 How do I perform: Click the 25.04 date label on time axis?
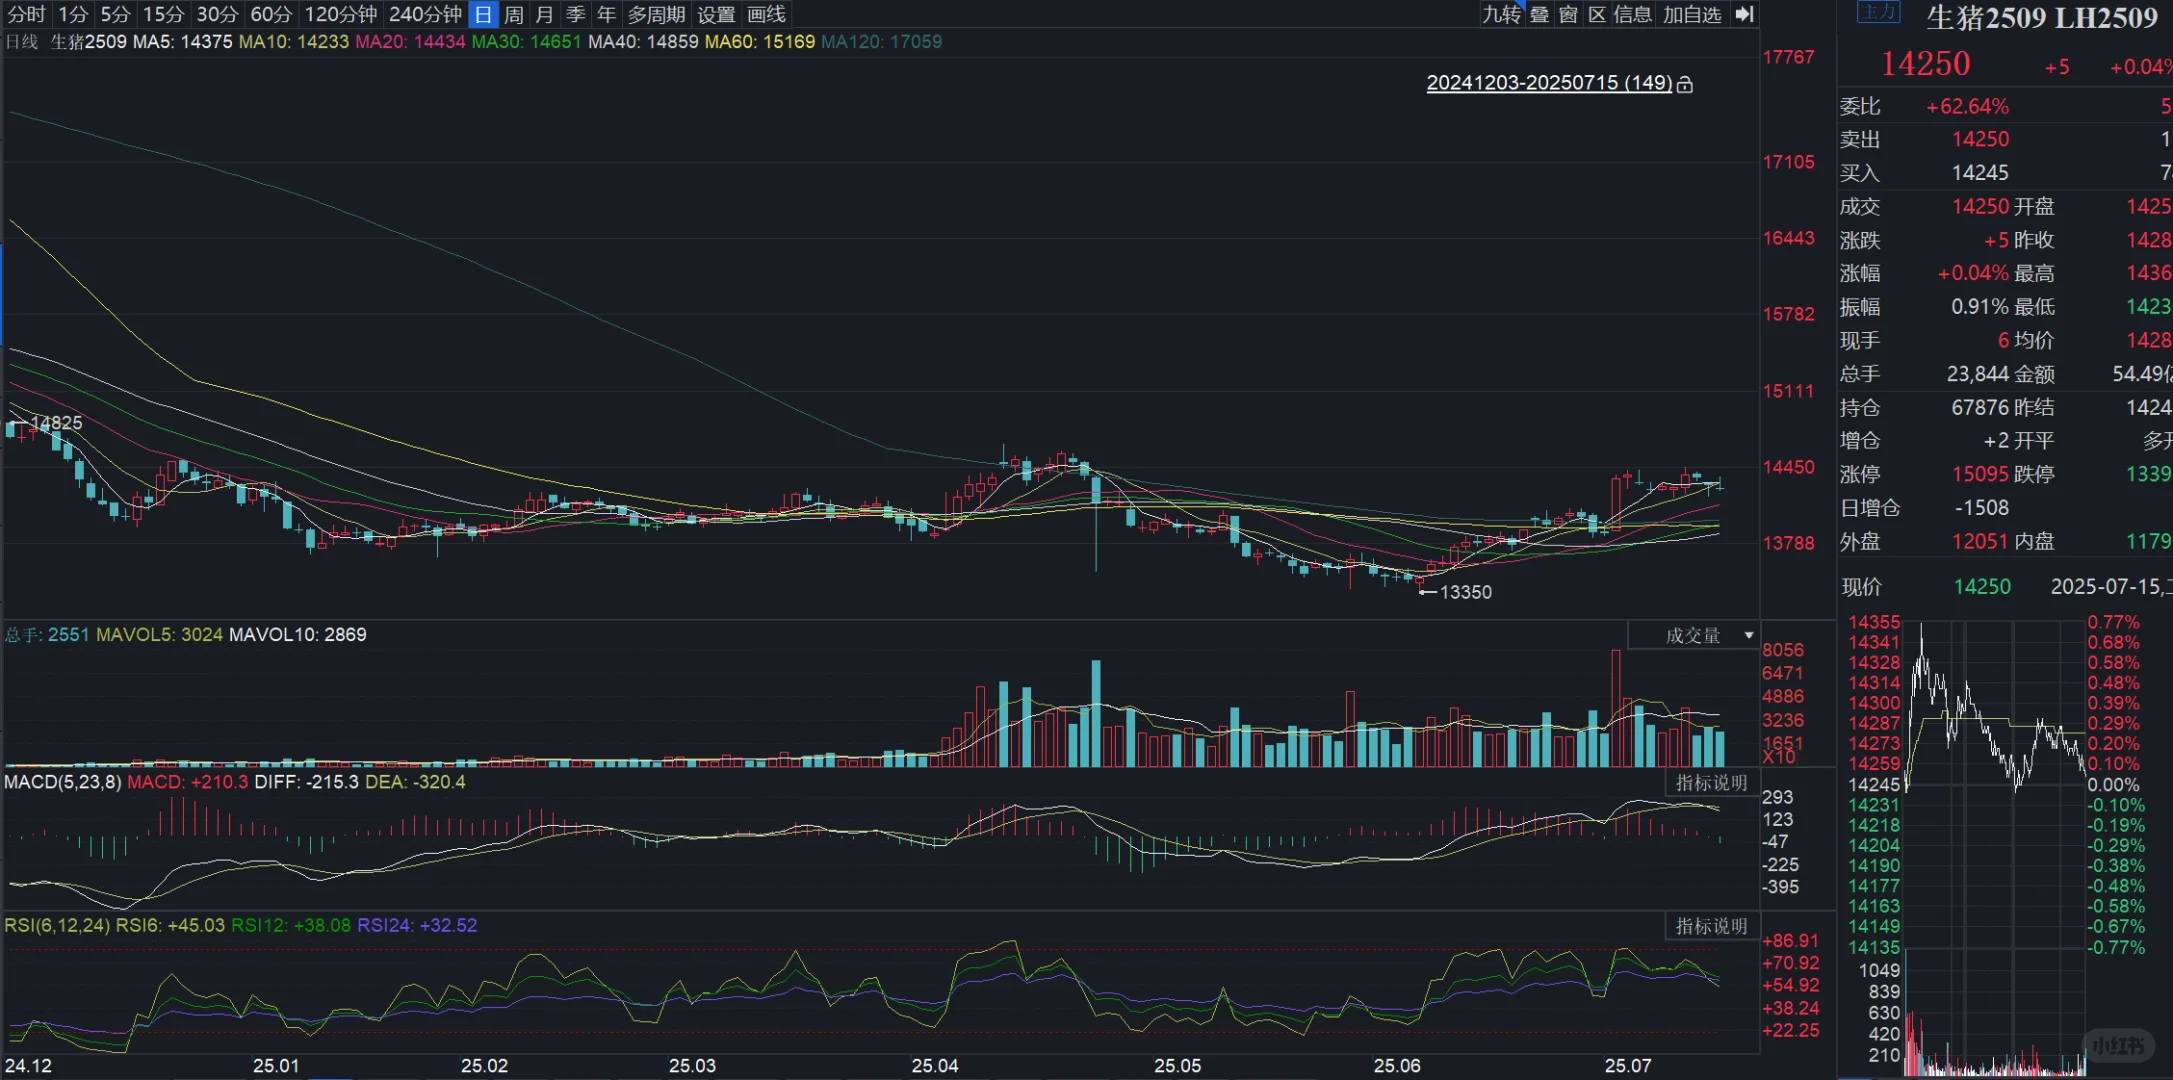click(935, 1066)
